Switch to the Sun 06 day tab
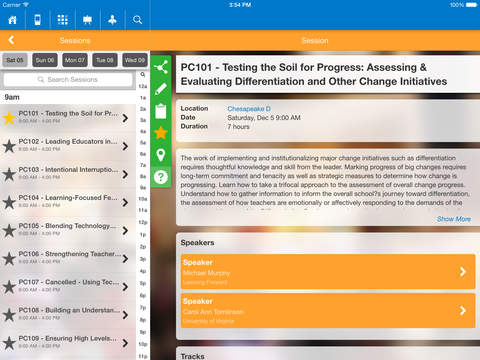This screenshot has height=360, width=480. 45,60
